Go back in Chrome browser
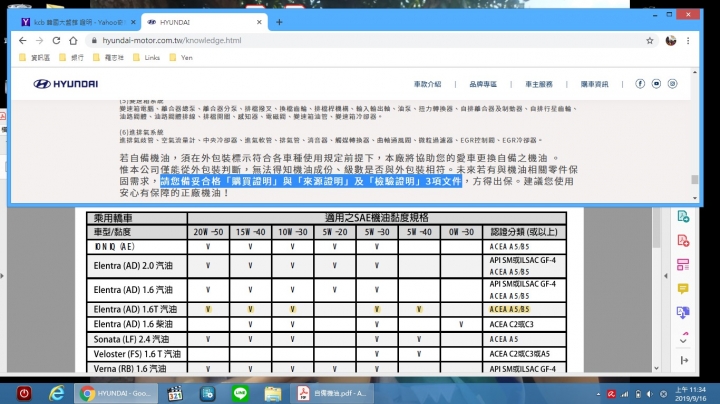The width and height of the screenshot is (720, 404). tap(22, 40)
